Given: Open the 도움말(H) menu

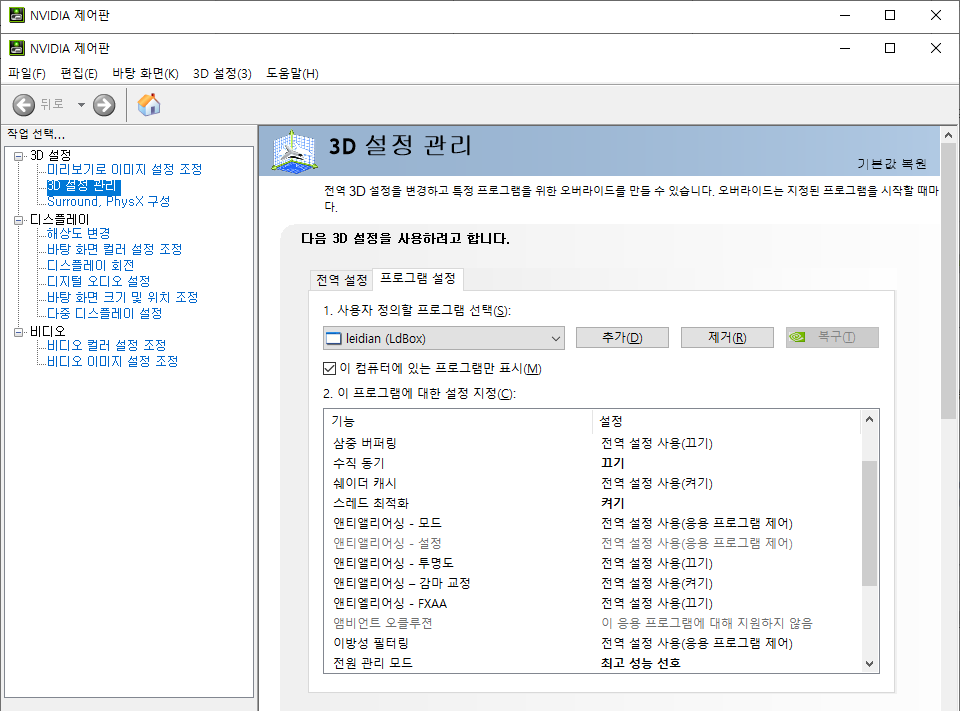Looking at the screenshot, I should 292,73.
